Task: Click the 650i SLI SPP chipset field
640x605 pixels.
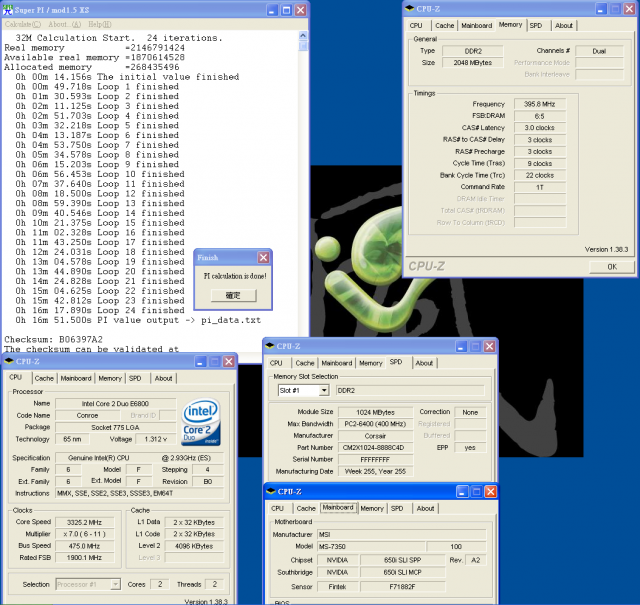Action: pos(402,560)
